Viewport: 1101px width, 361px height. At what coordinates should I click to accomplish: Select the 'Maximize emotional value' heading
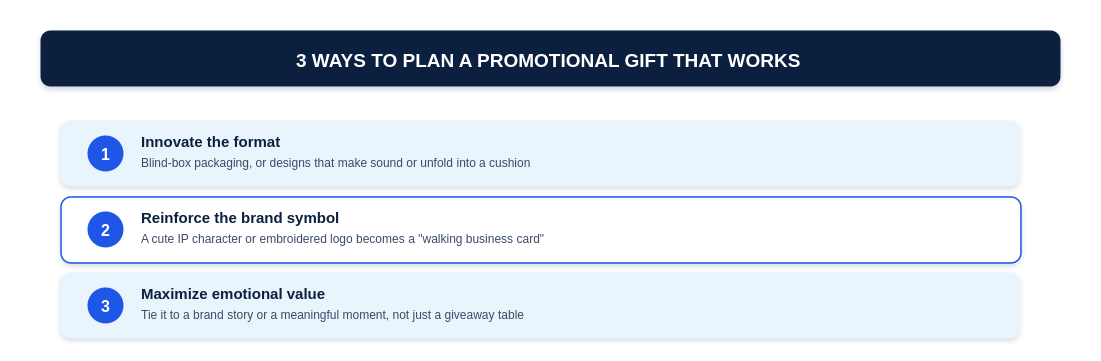point(233,294)
